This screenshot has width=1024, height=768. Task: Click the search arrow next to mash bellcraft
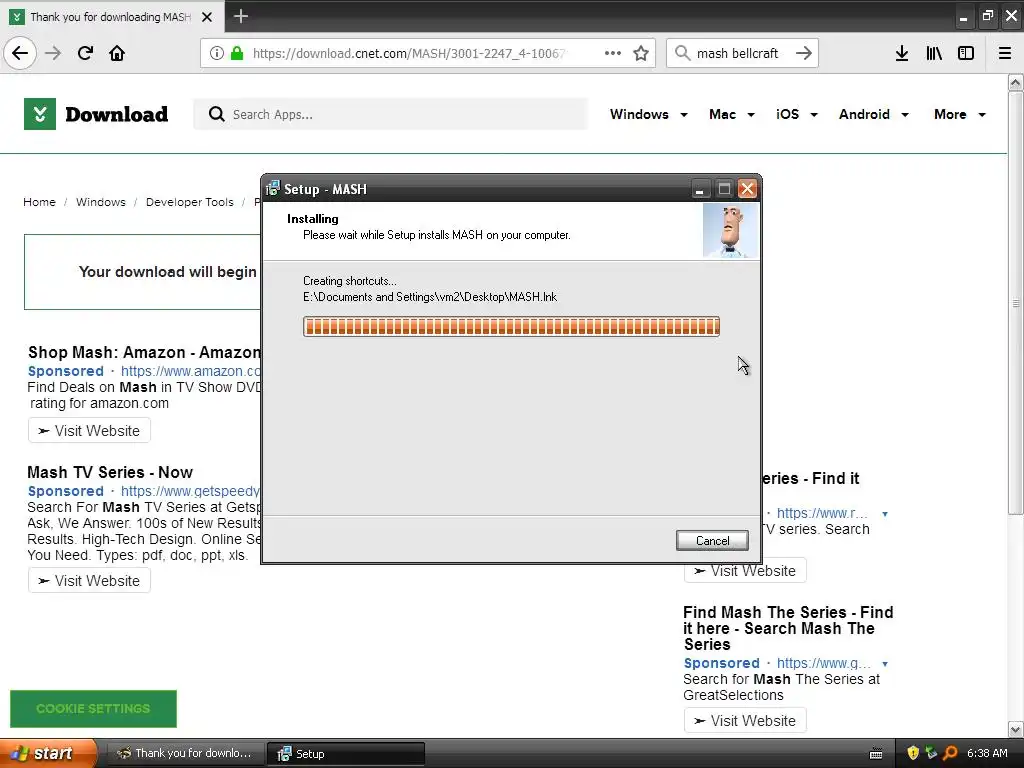804,53
